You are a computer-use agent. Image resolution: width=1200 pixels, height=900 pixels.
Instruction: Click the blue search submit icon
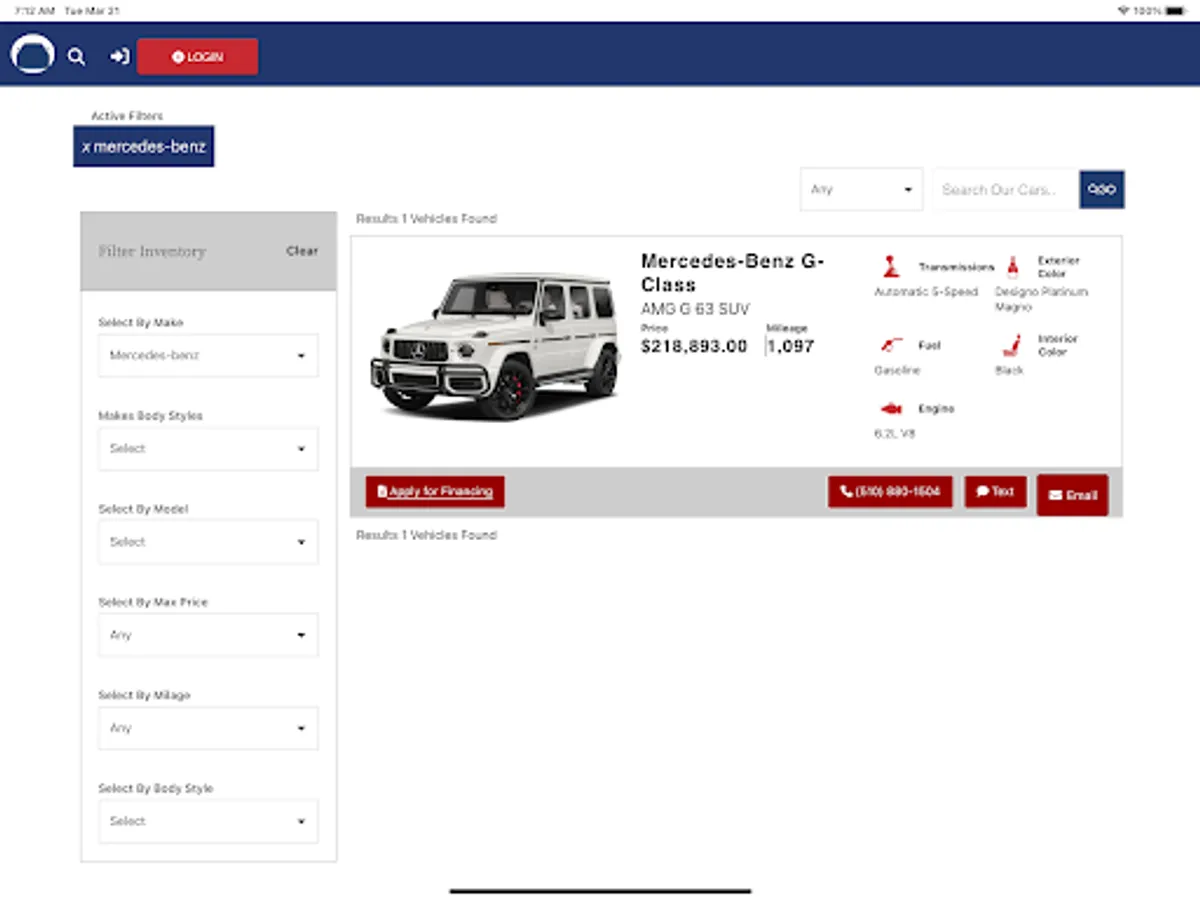click(x=1102, y=189)
